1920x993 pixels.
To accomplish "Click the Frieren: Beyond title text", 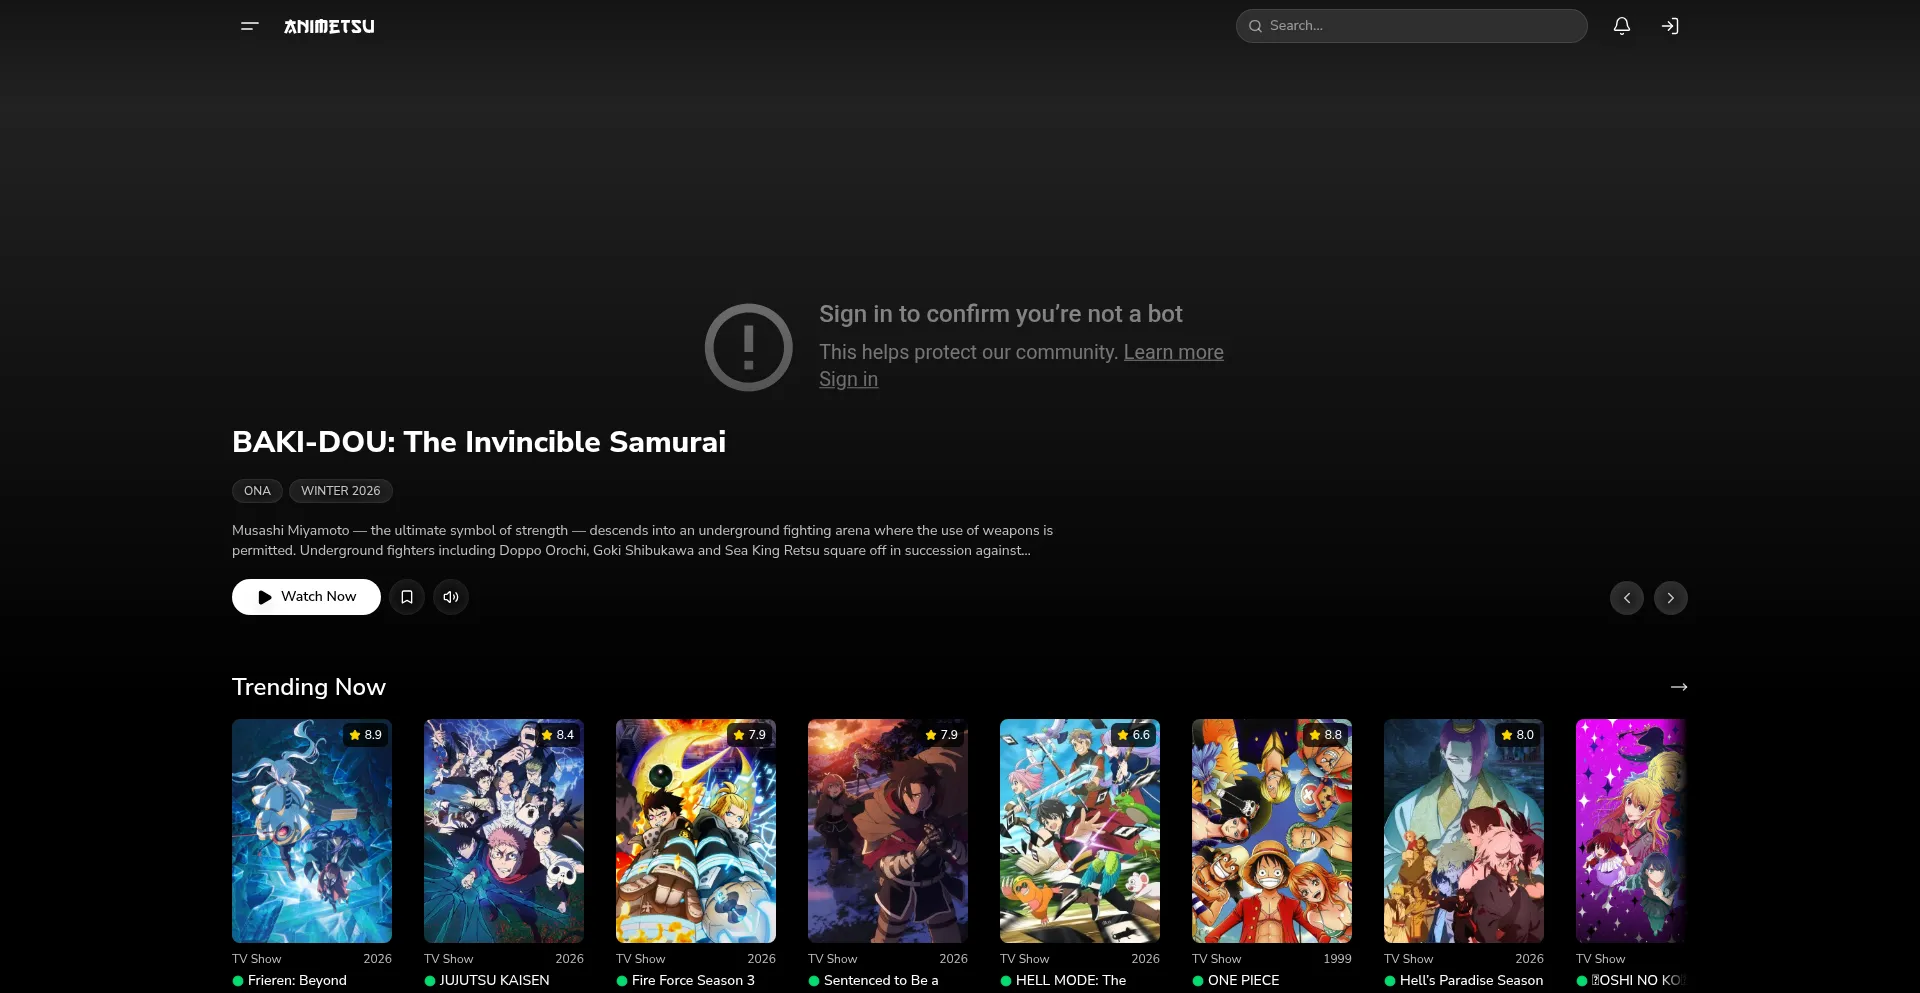I will coord(297,981).
